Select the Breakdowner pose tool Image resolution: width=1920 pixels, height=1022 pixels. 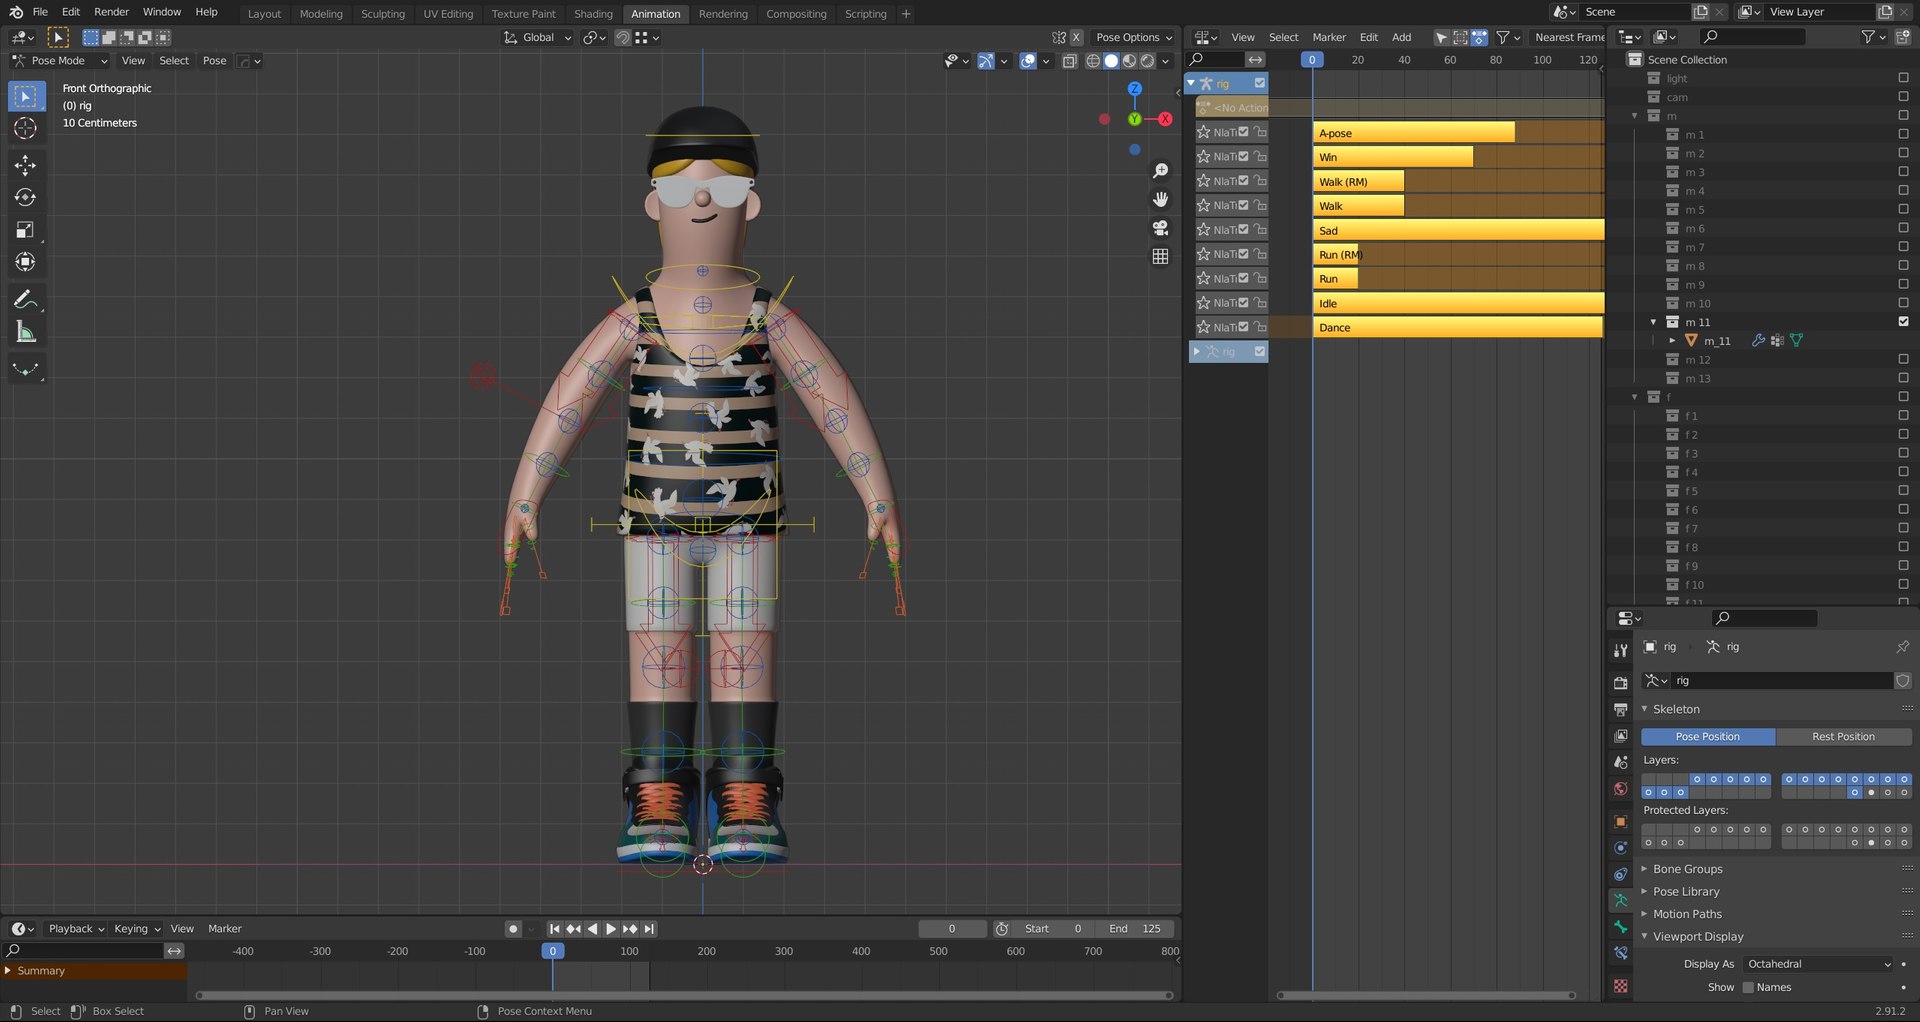point(26,369)
